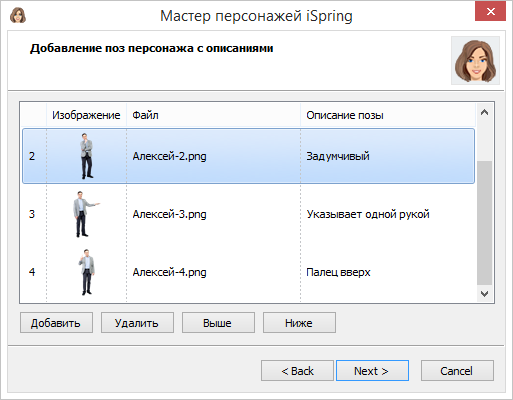Click the scroll down arrow of the list
Image resolution: width=513 pixels, height=400 pixels.
pos(484,294)
